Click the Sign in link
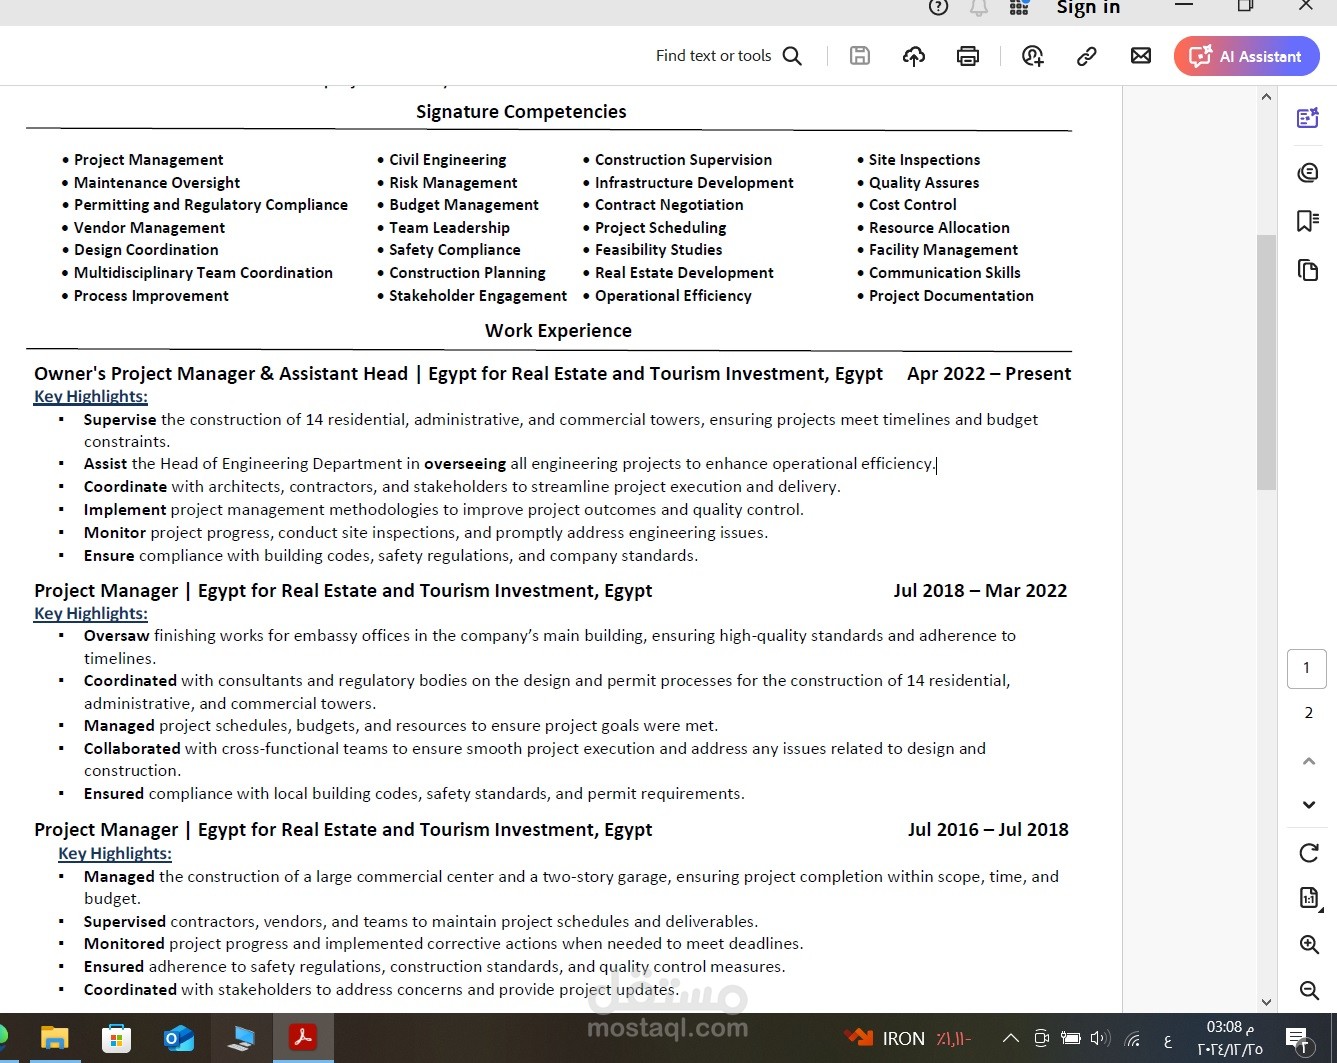The image size is (1337, 1063). coord(1088,7)
